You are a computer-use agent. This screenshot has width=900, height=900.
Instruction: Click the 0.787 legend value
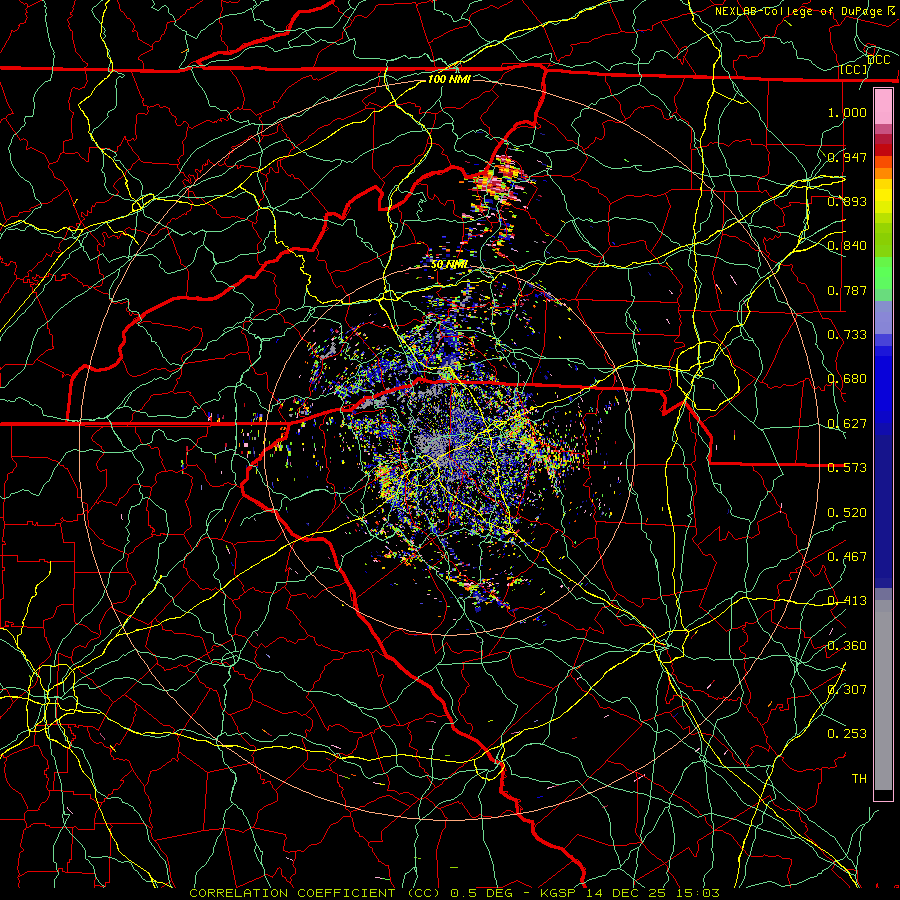[x=847, y=290]
